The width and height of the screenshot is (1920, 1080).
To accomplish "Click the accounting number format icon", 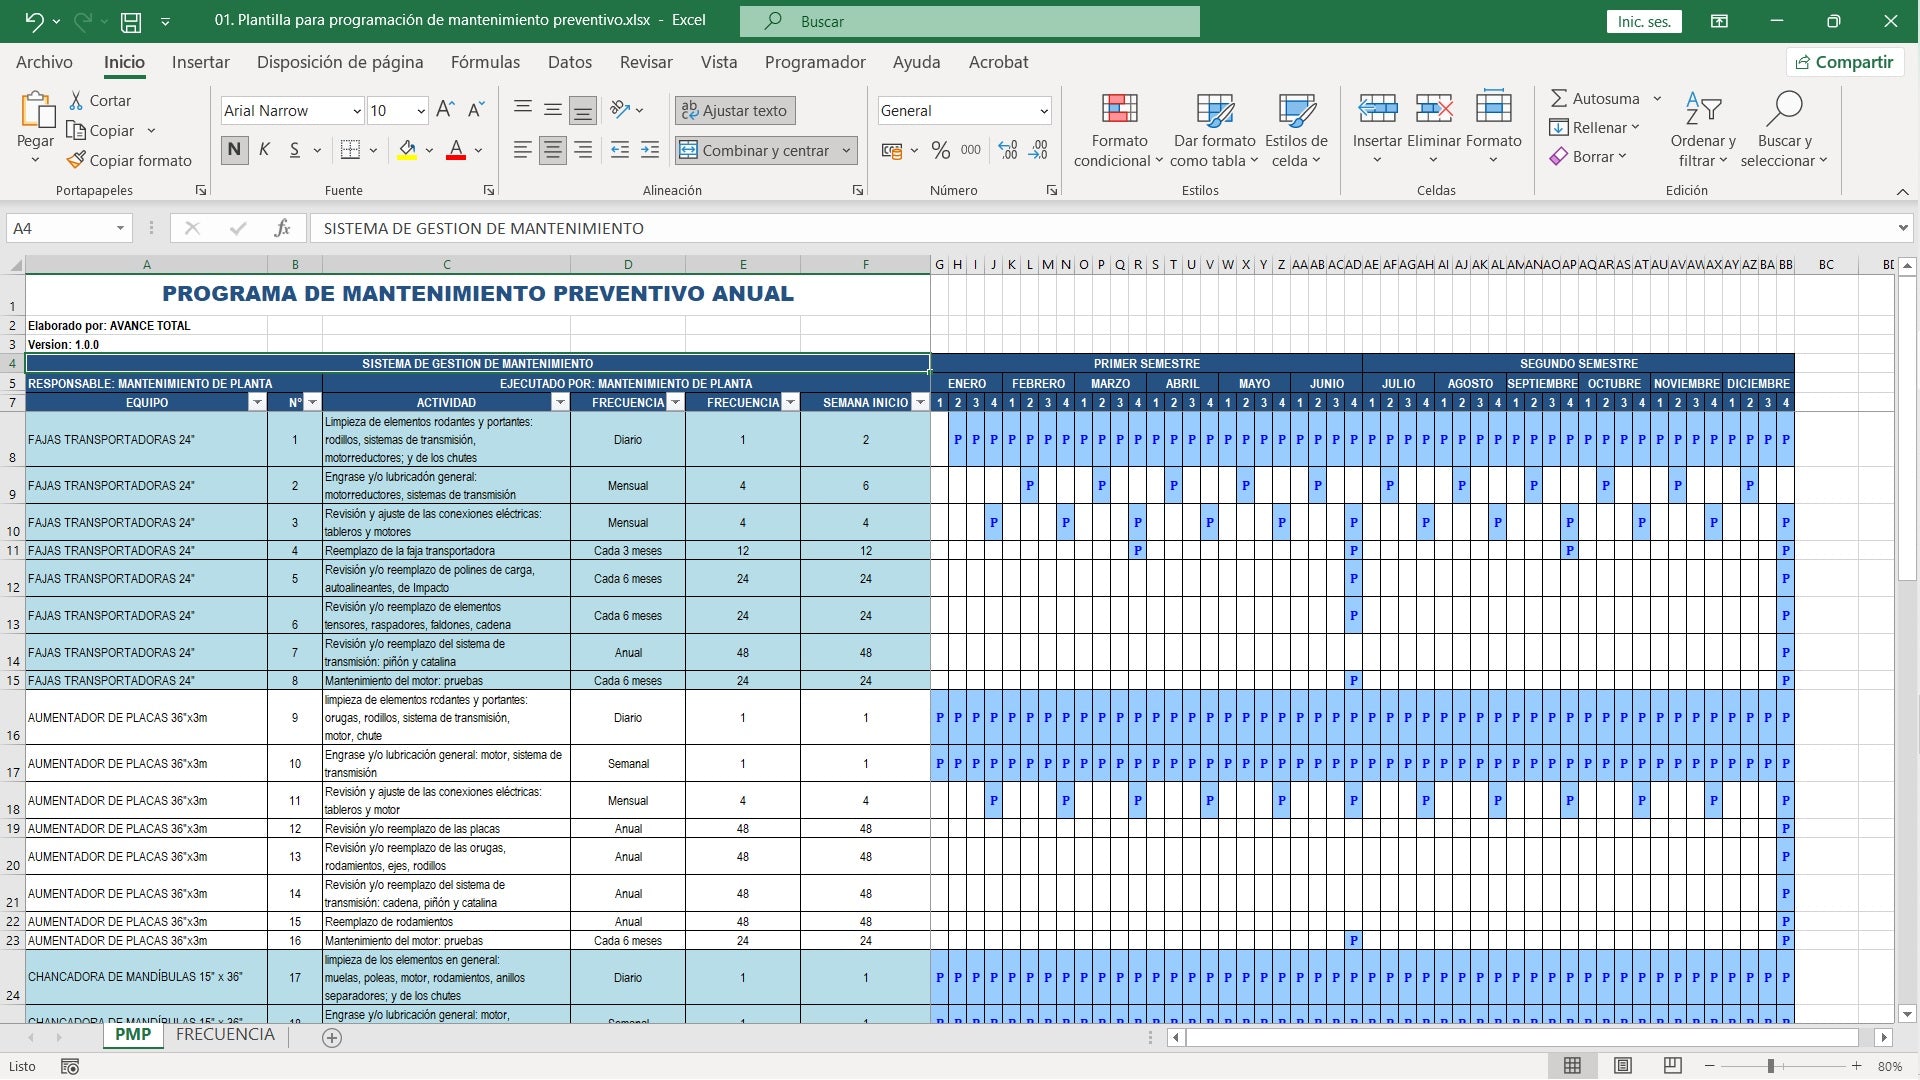I will click(891, 150).
